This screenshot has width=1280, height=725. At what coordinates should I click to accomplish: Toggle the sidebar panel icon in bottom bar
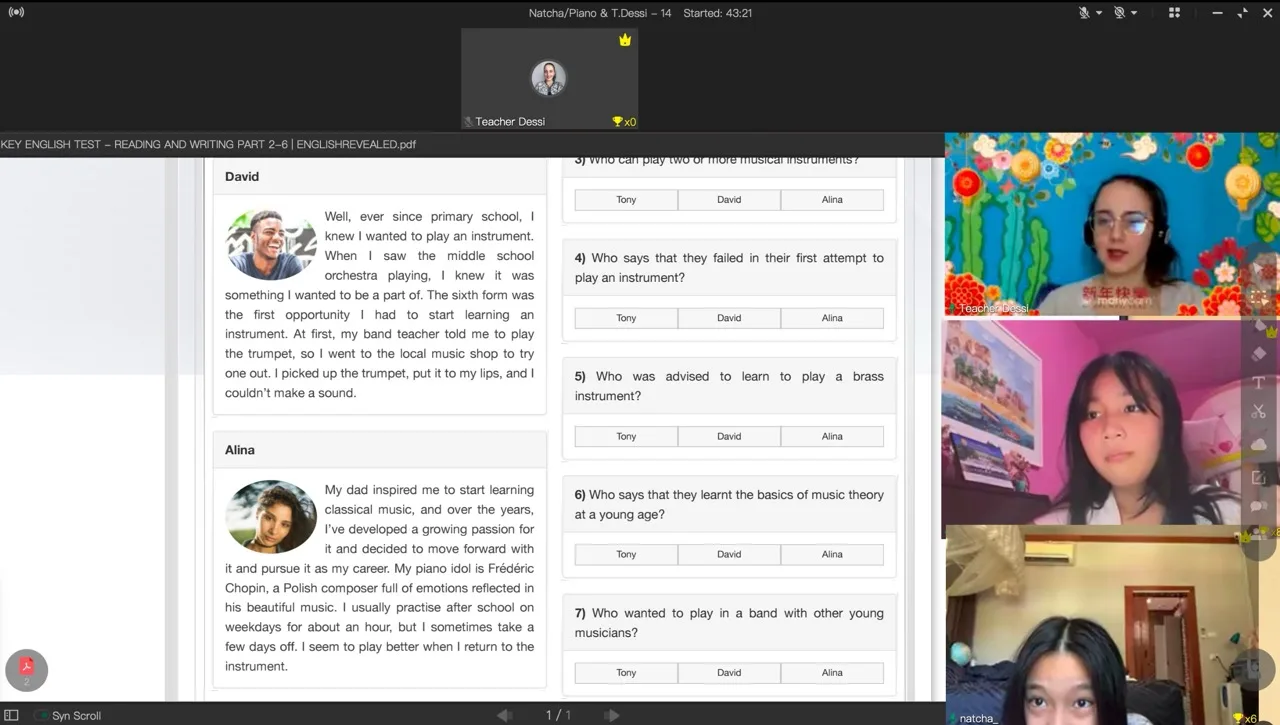click(x=12, y=716)
